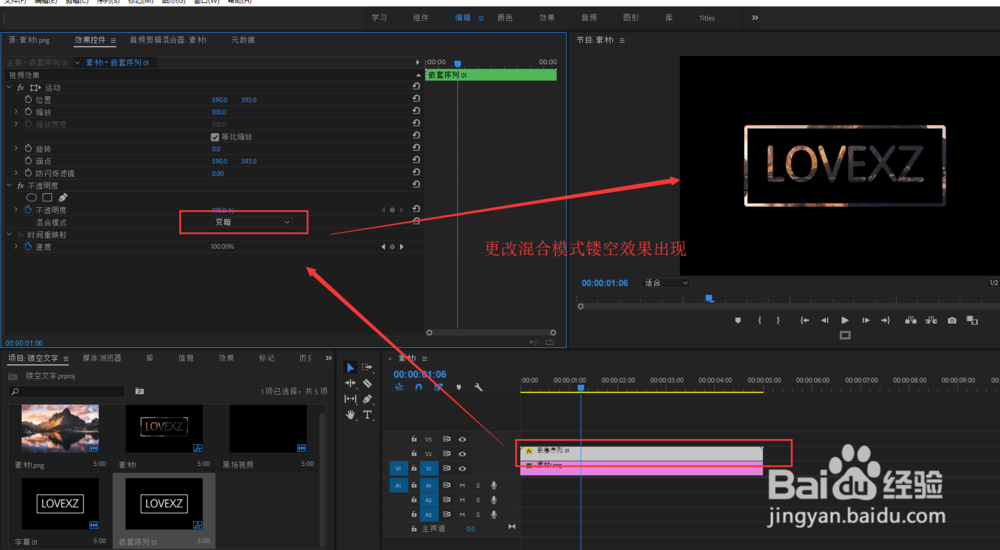Toggle animation stopwatch for 位置
This screenshot has width=1000, height=550.
point(28,100)
